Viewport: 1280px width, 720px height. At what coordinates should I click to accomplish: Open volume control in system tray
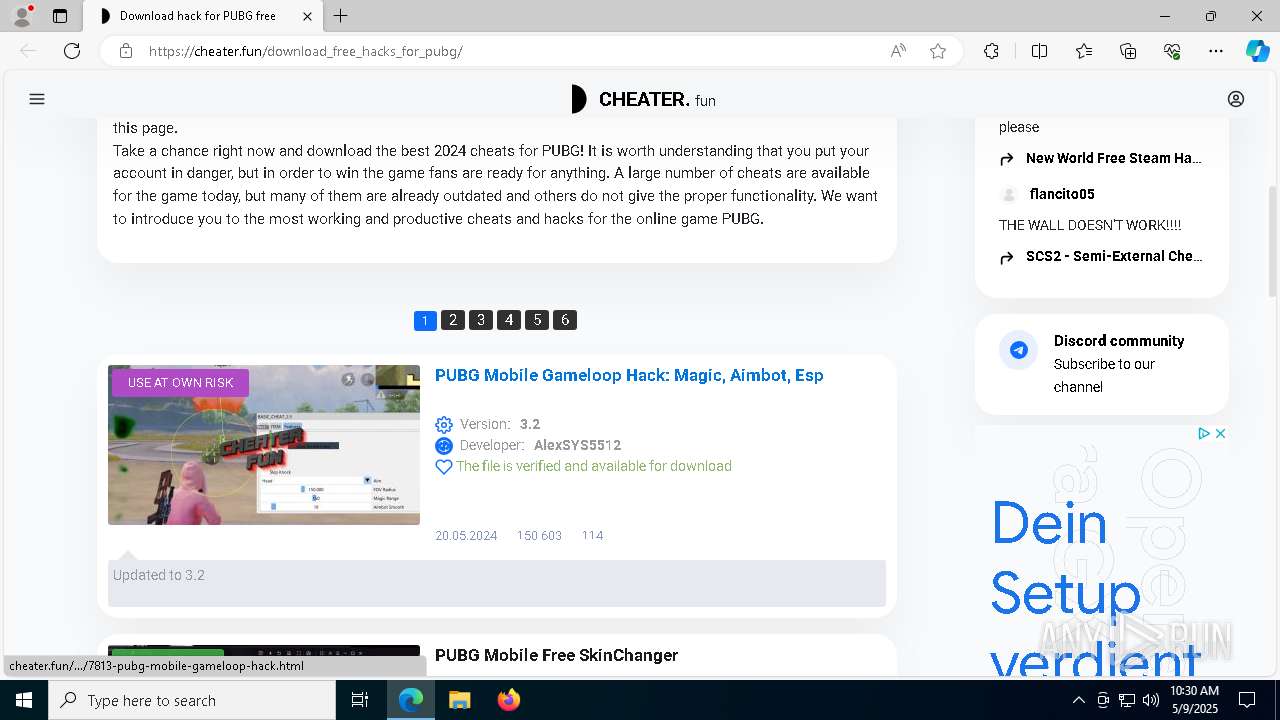pyautogui.click(x=1150, y=700)
